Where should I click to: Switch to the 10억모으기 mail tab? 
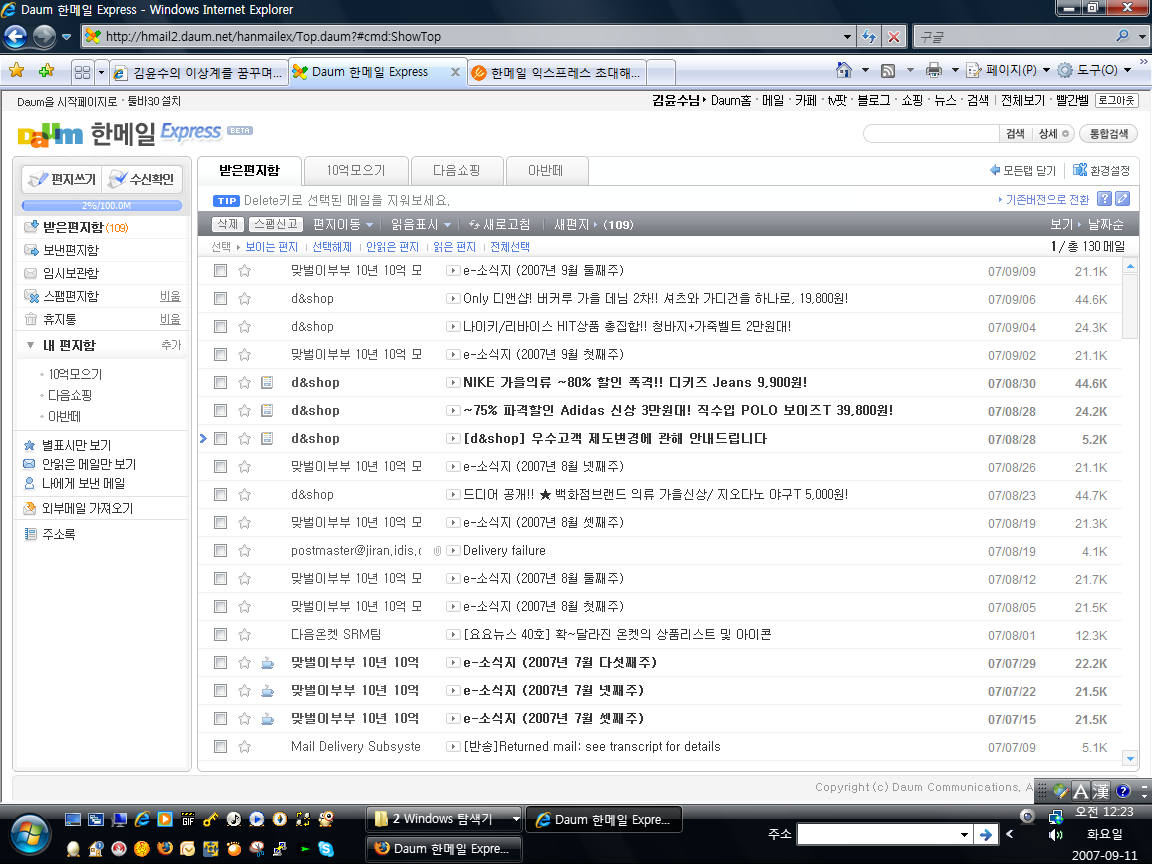click(x=356, y=170)
